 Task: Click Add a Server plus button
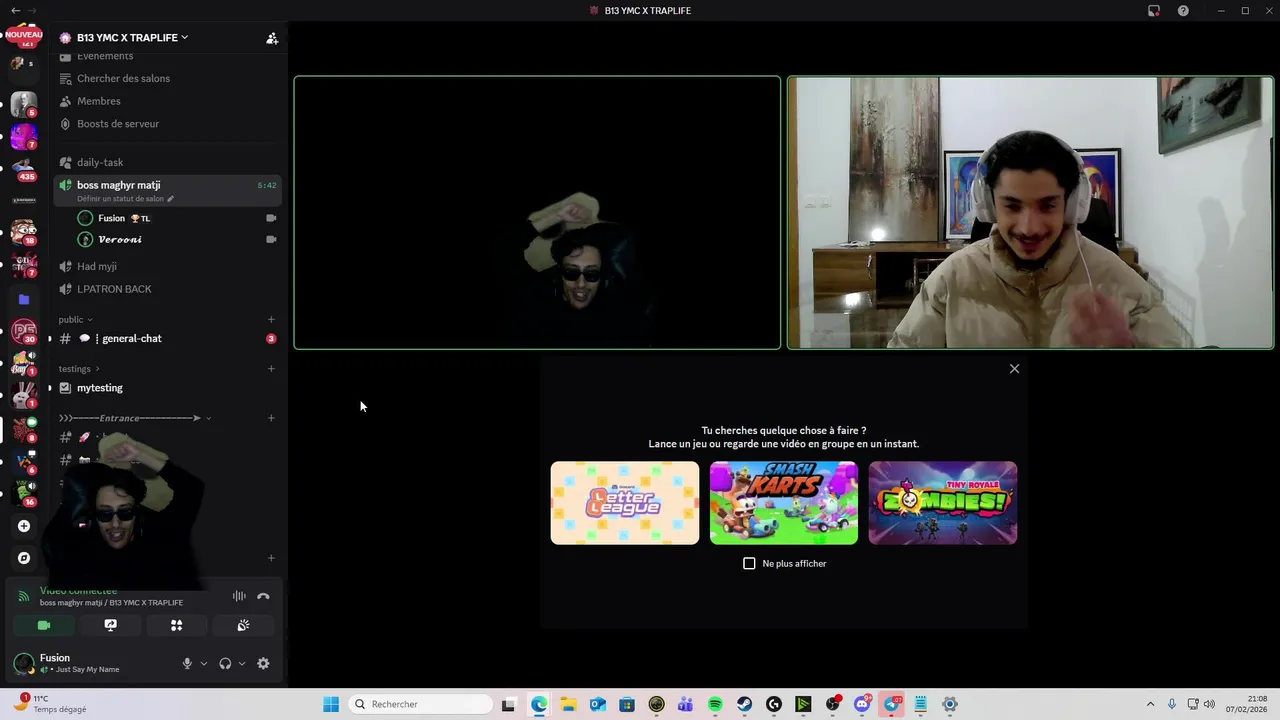point(24,526)
